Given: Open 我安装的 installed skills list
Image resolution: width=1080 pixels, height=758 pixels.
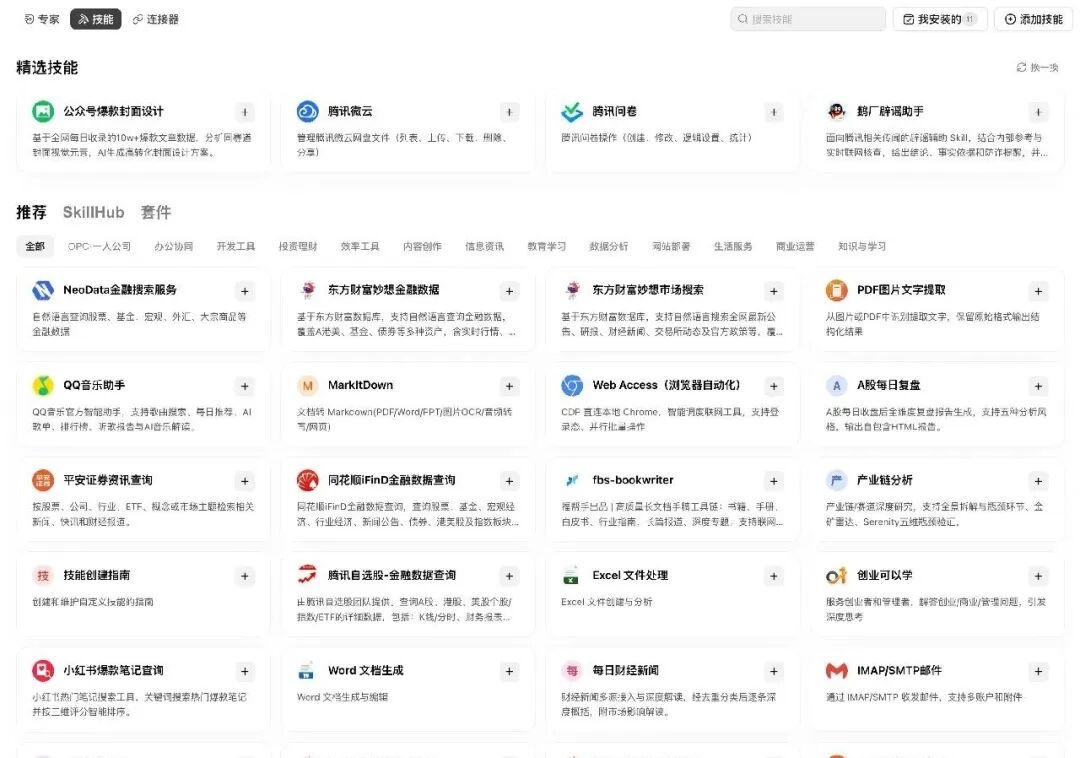Looking at the screenshot, I should pyautogui.click(x=940, y=19).
